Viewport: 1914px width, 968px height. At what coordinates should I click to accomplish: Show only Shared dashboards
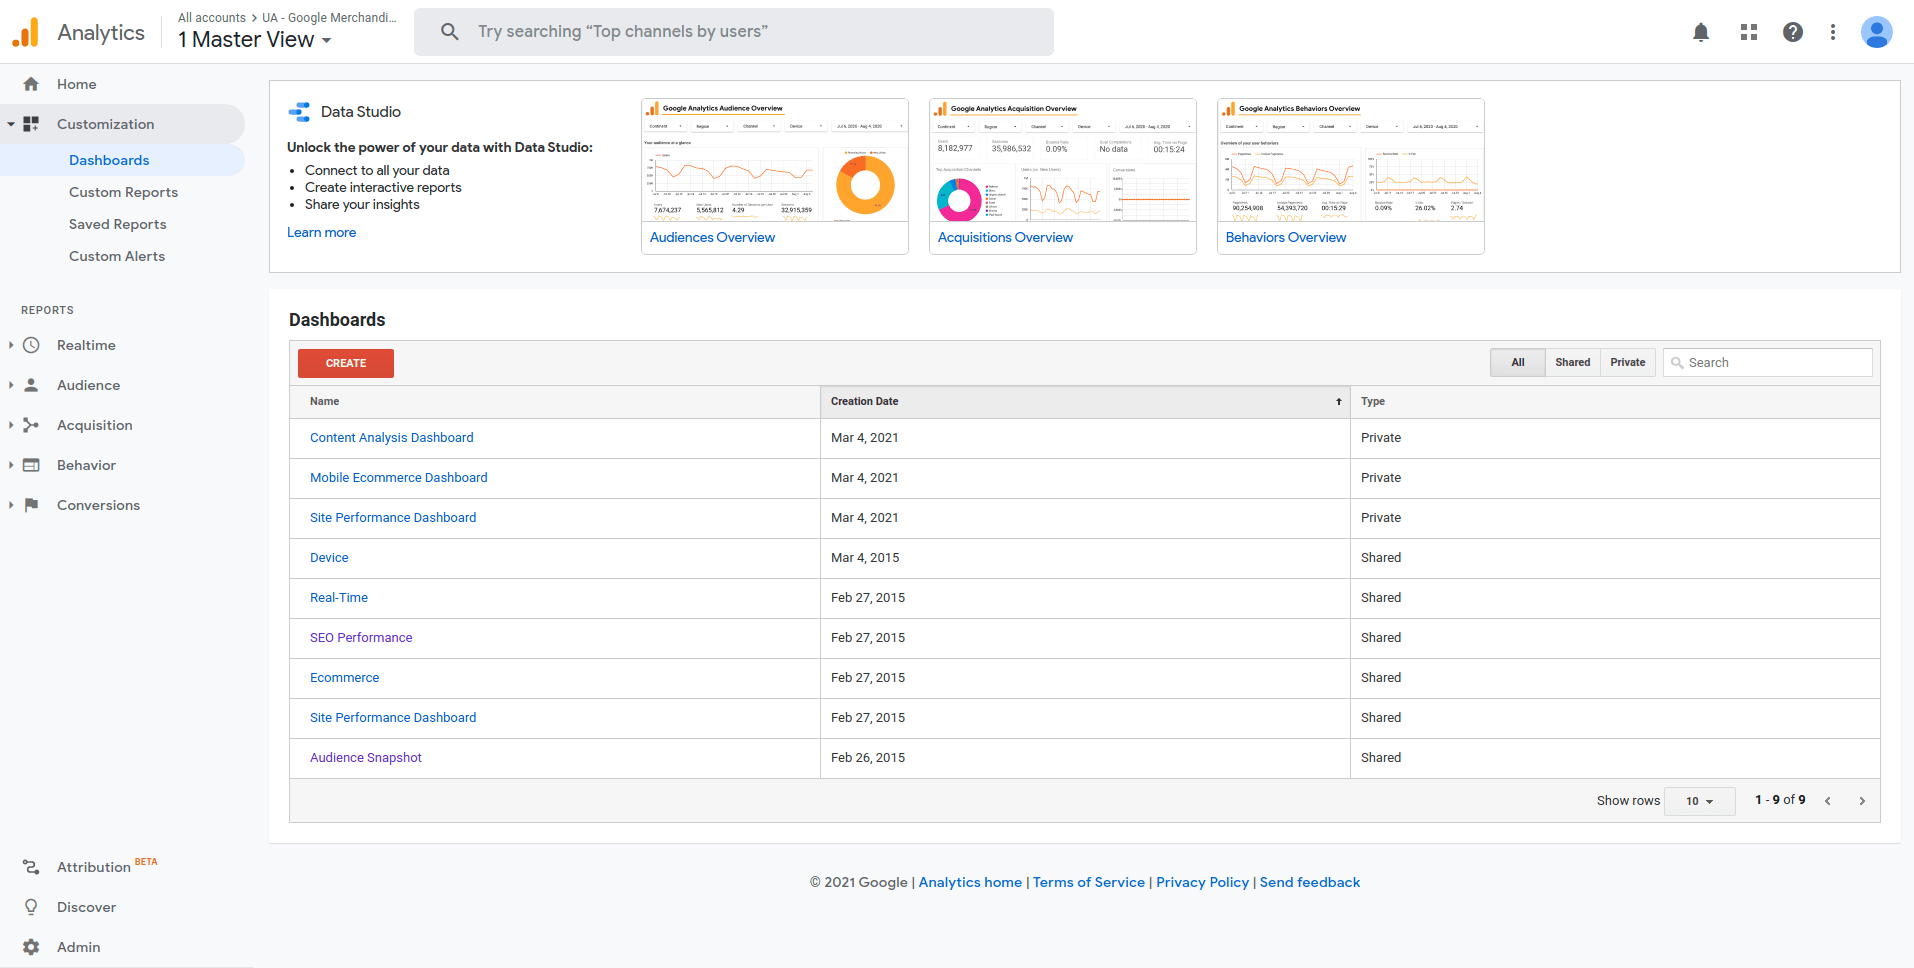click(x=1572, y=362)
